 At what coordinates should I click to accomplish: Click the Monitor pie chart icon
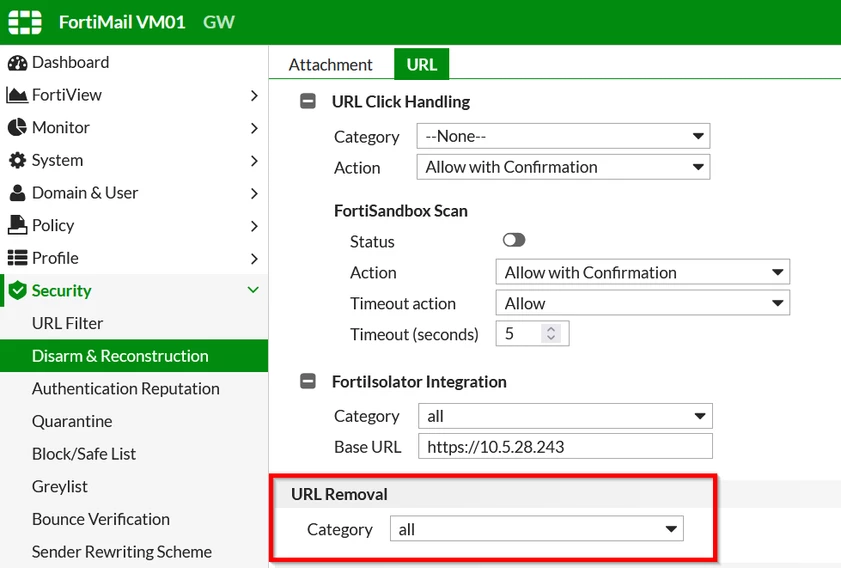point(17,128)
